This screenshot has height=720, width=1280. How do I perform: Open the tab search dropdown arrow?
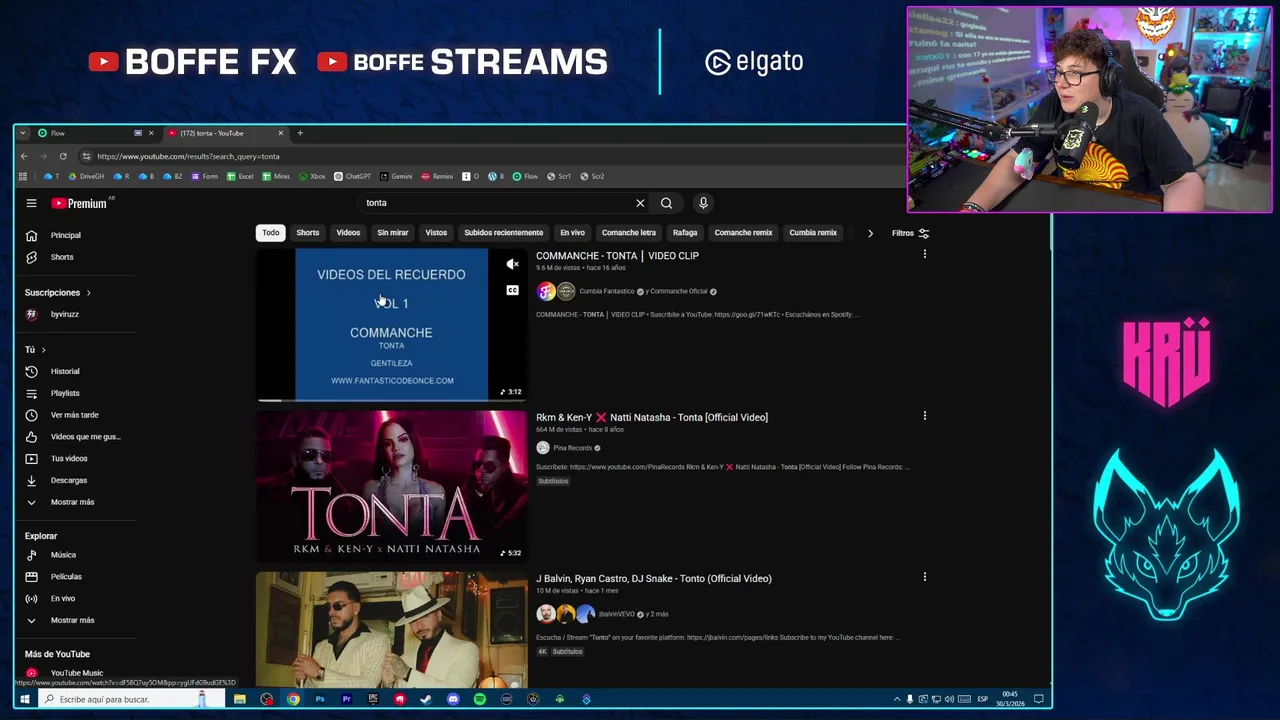click(22, 133)
